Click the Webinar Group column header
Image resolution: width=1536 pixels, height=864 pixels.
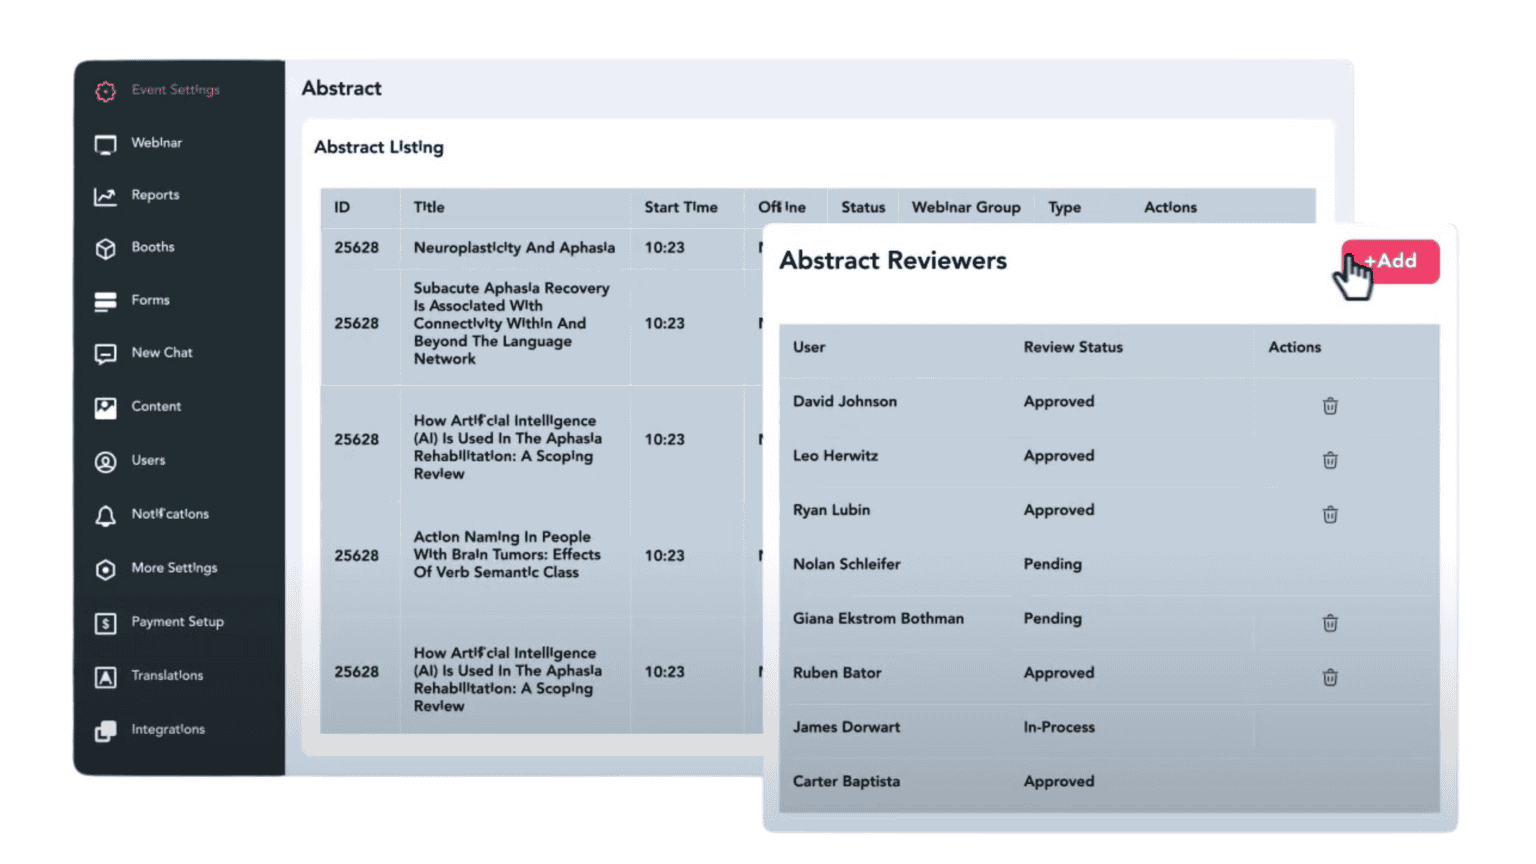(966, 207)
